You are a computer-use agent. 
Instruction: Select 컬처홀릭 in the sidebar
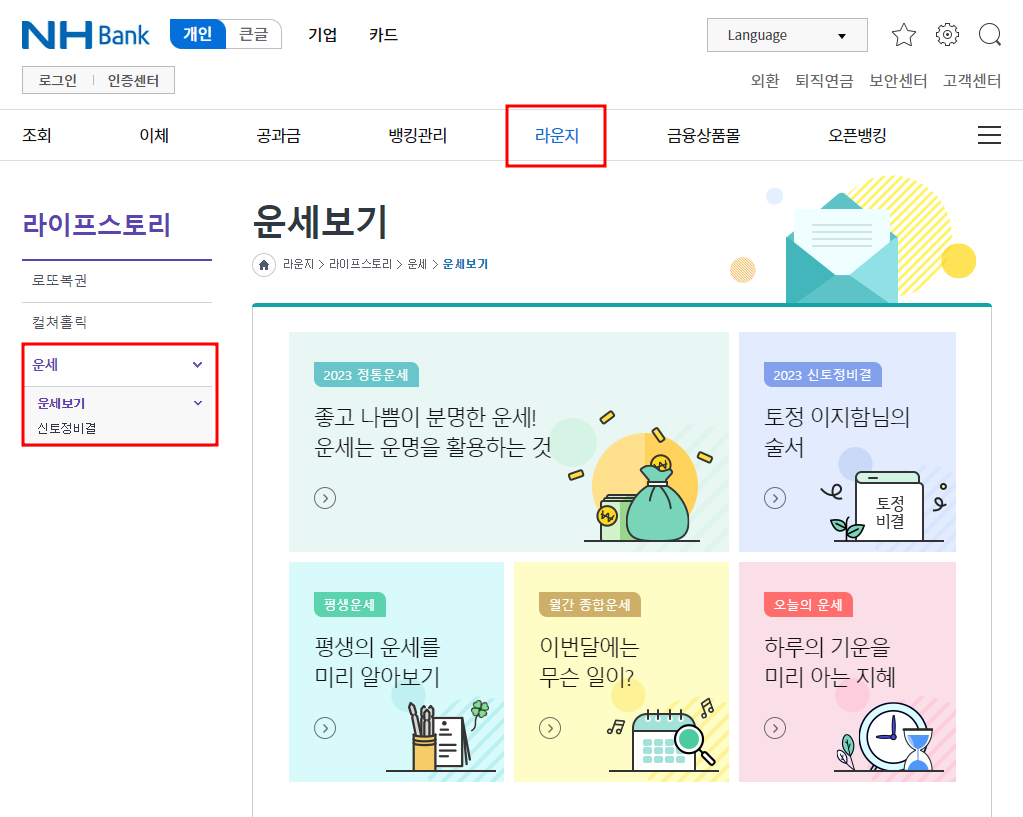59,322
